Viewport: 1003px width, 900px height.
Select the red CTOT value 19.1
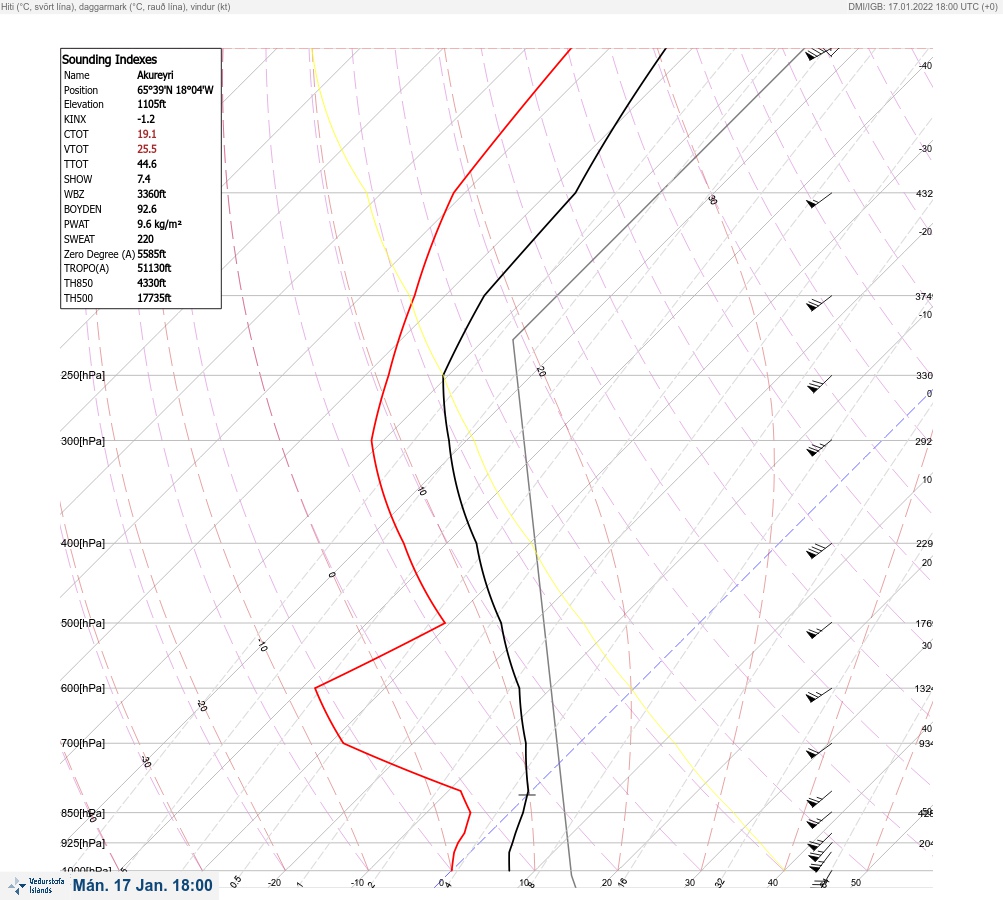146,134
